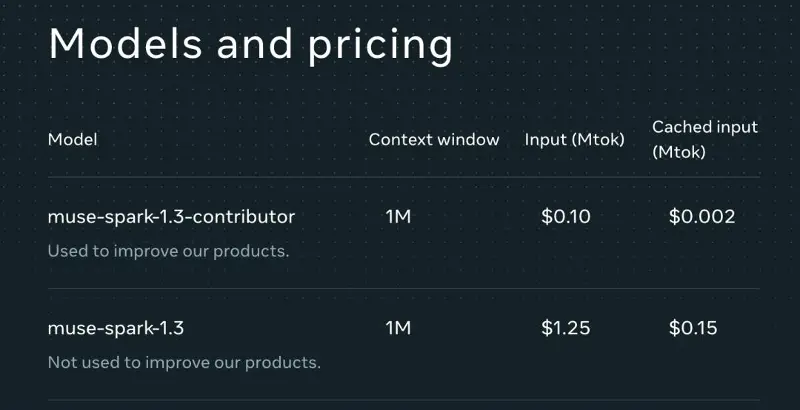Viewport: 800px width, 410px height.
Task: Click '(Mtok)' under Cached input header
Action: coord(679,152)
